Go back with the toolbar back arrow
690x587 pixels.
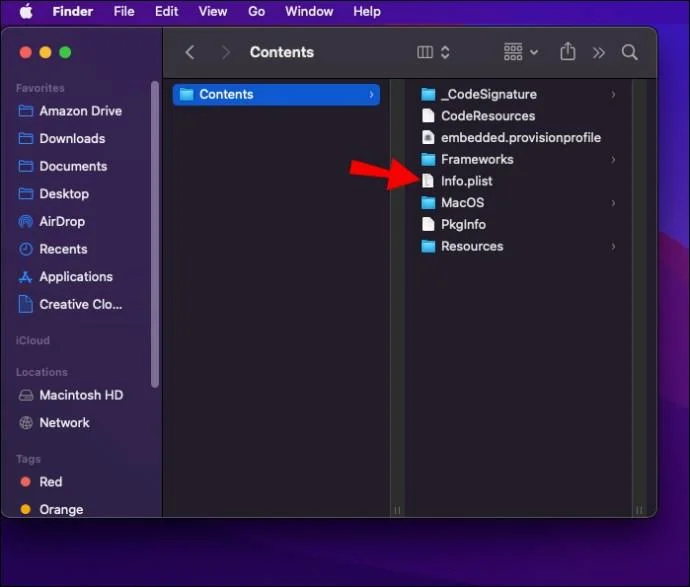pyautogui.click(x=190, y=52)
